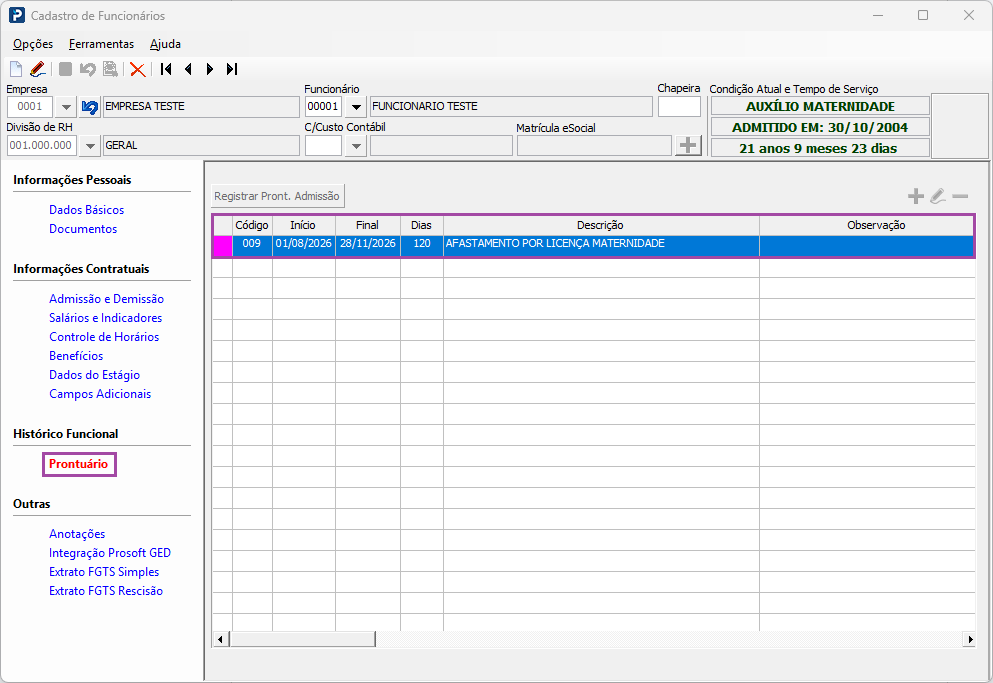Click the C/Custo Contábil code field

click(x=323, y=146)
